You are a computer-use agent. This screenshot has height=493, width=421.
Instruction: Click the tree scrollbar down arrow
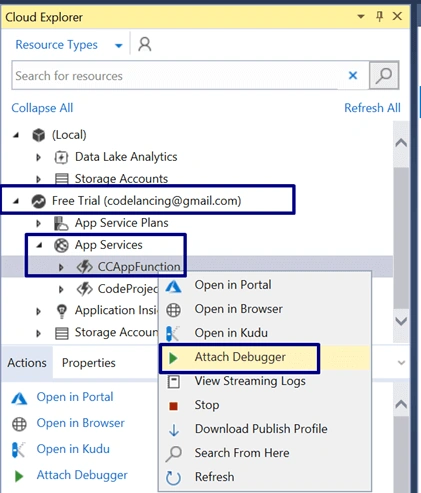(x=401, y=321)
